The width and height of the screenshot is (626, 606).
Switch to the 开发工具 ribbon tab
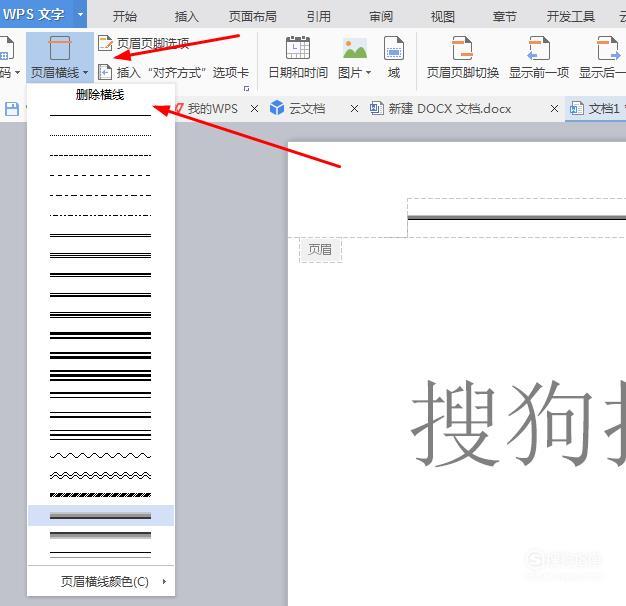(571, 16)
